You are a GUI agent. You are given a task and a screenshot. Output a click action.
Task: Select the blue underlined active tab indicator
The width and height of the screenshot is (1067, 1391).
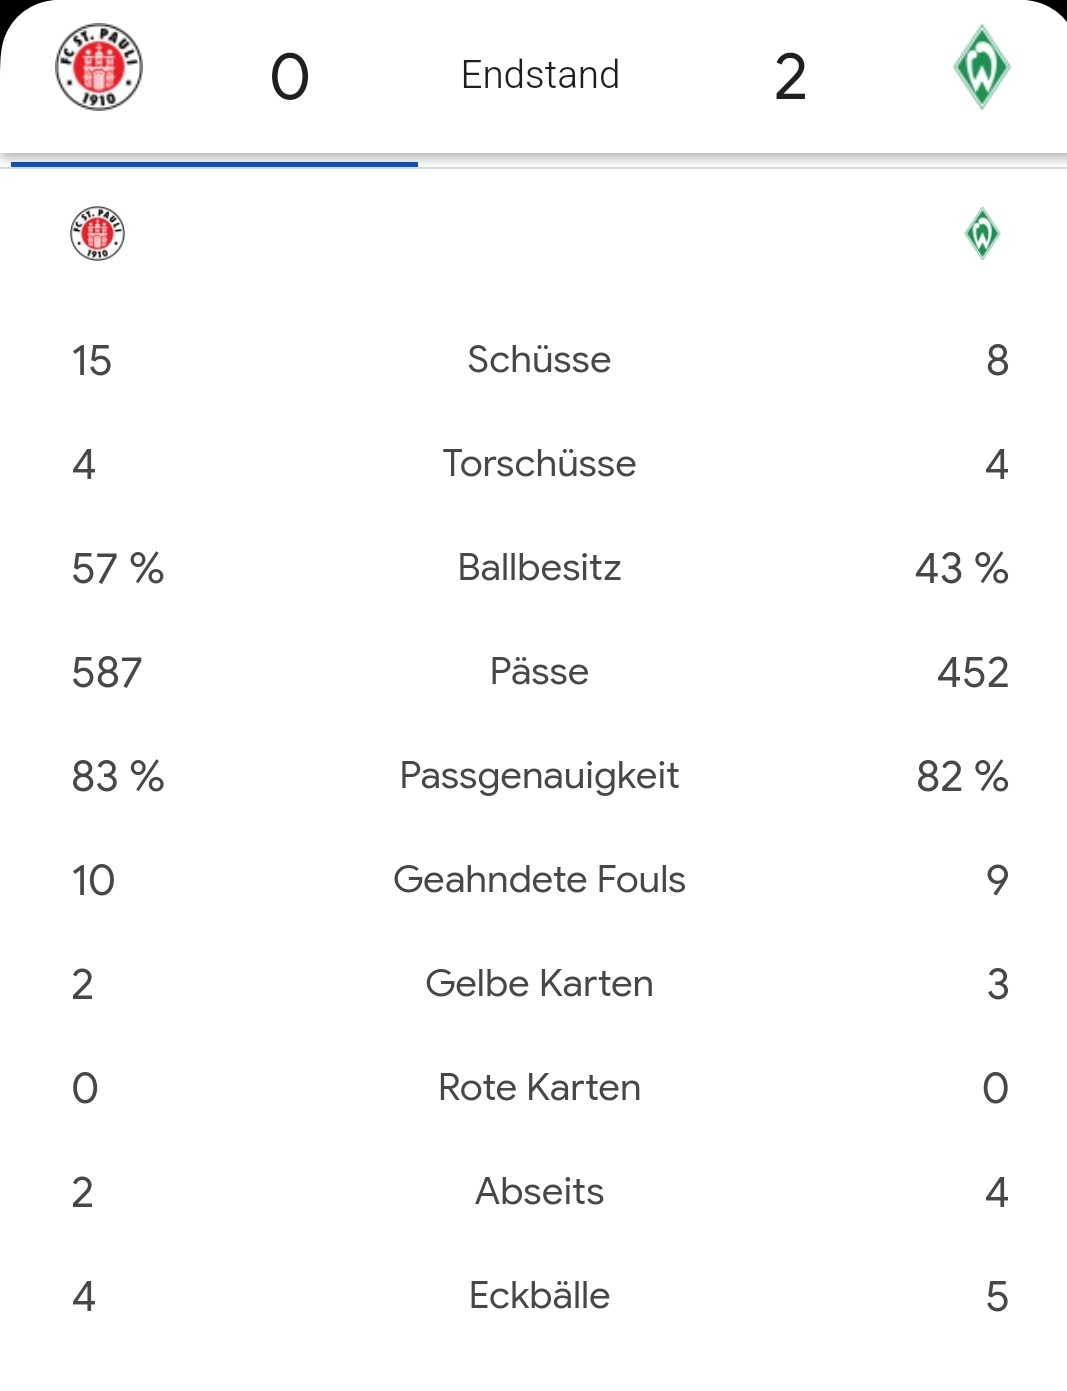tap(214, 163)
